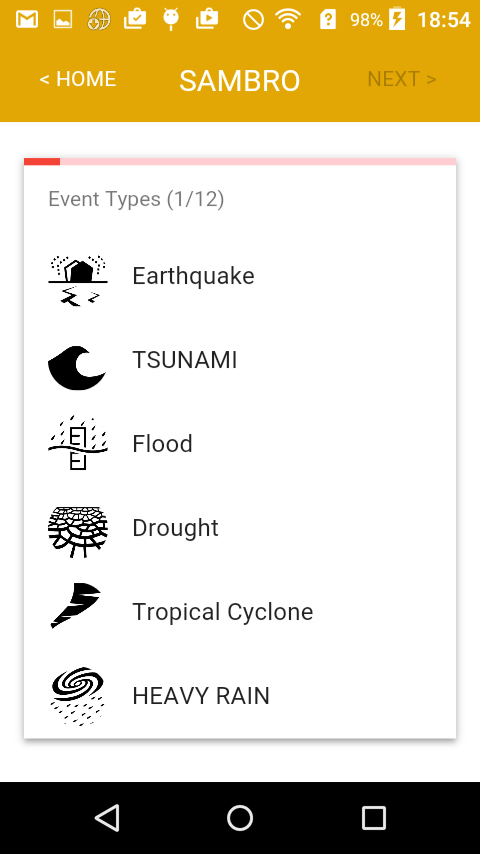Tap the Flood building icon
480x854 pixels.
pyautogui.click(x=78, y=443)
